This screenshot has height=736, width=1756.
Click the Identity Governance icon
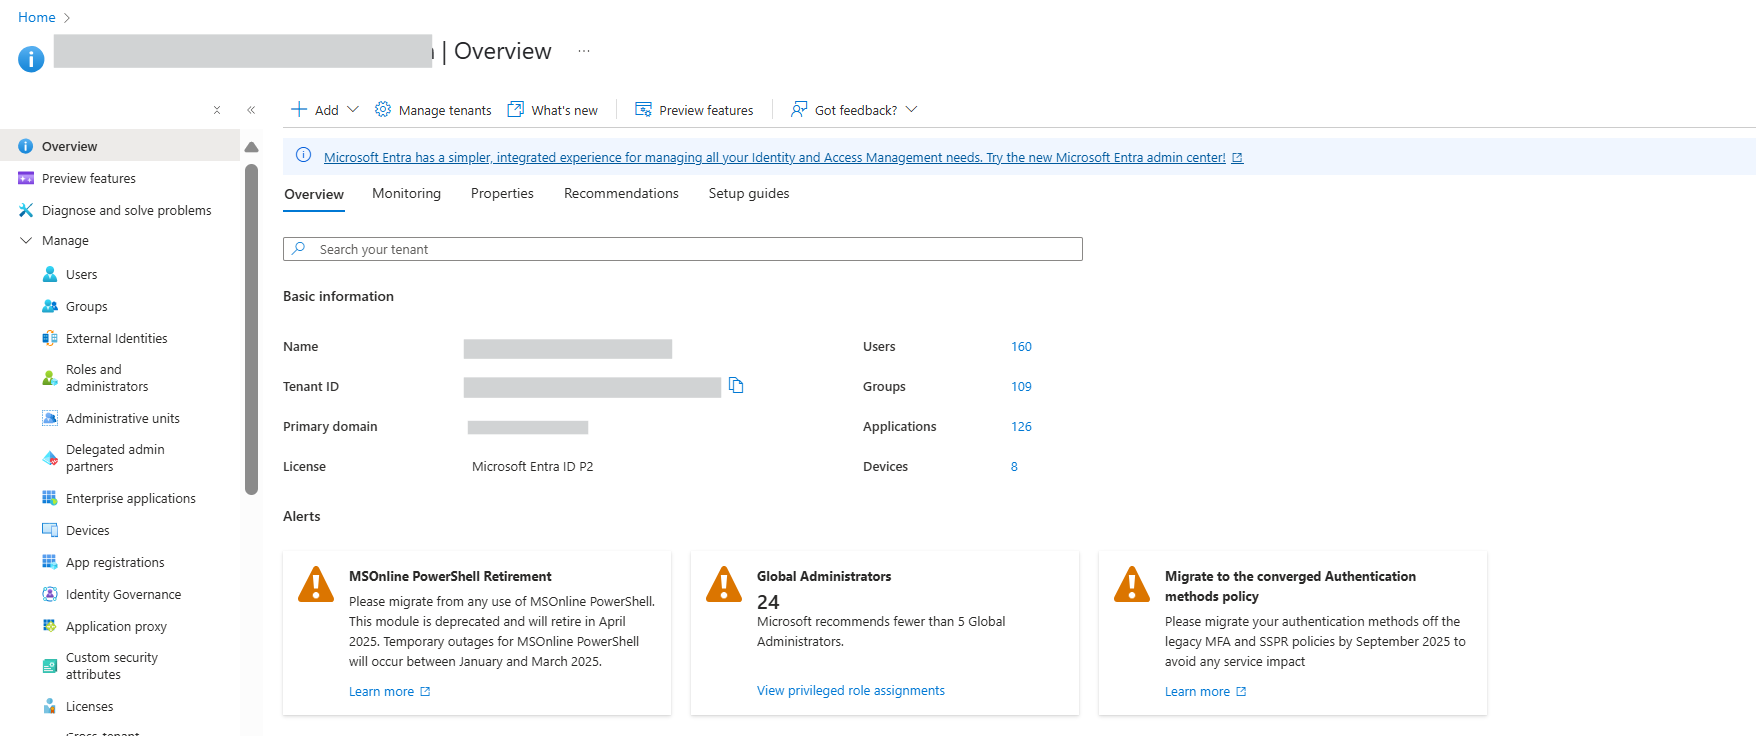(50, 594)
